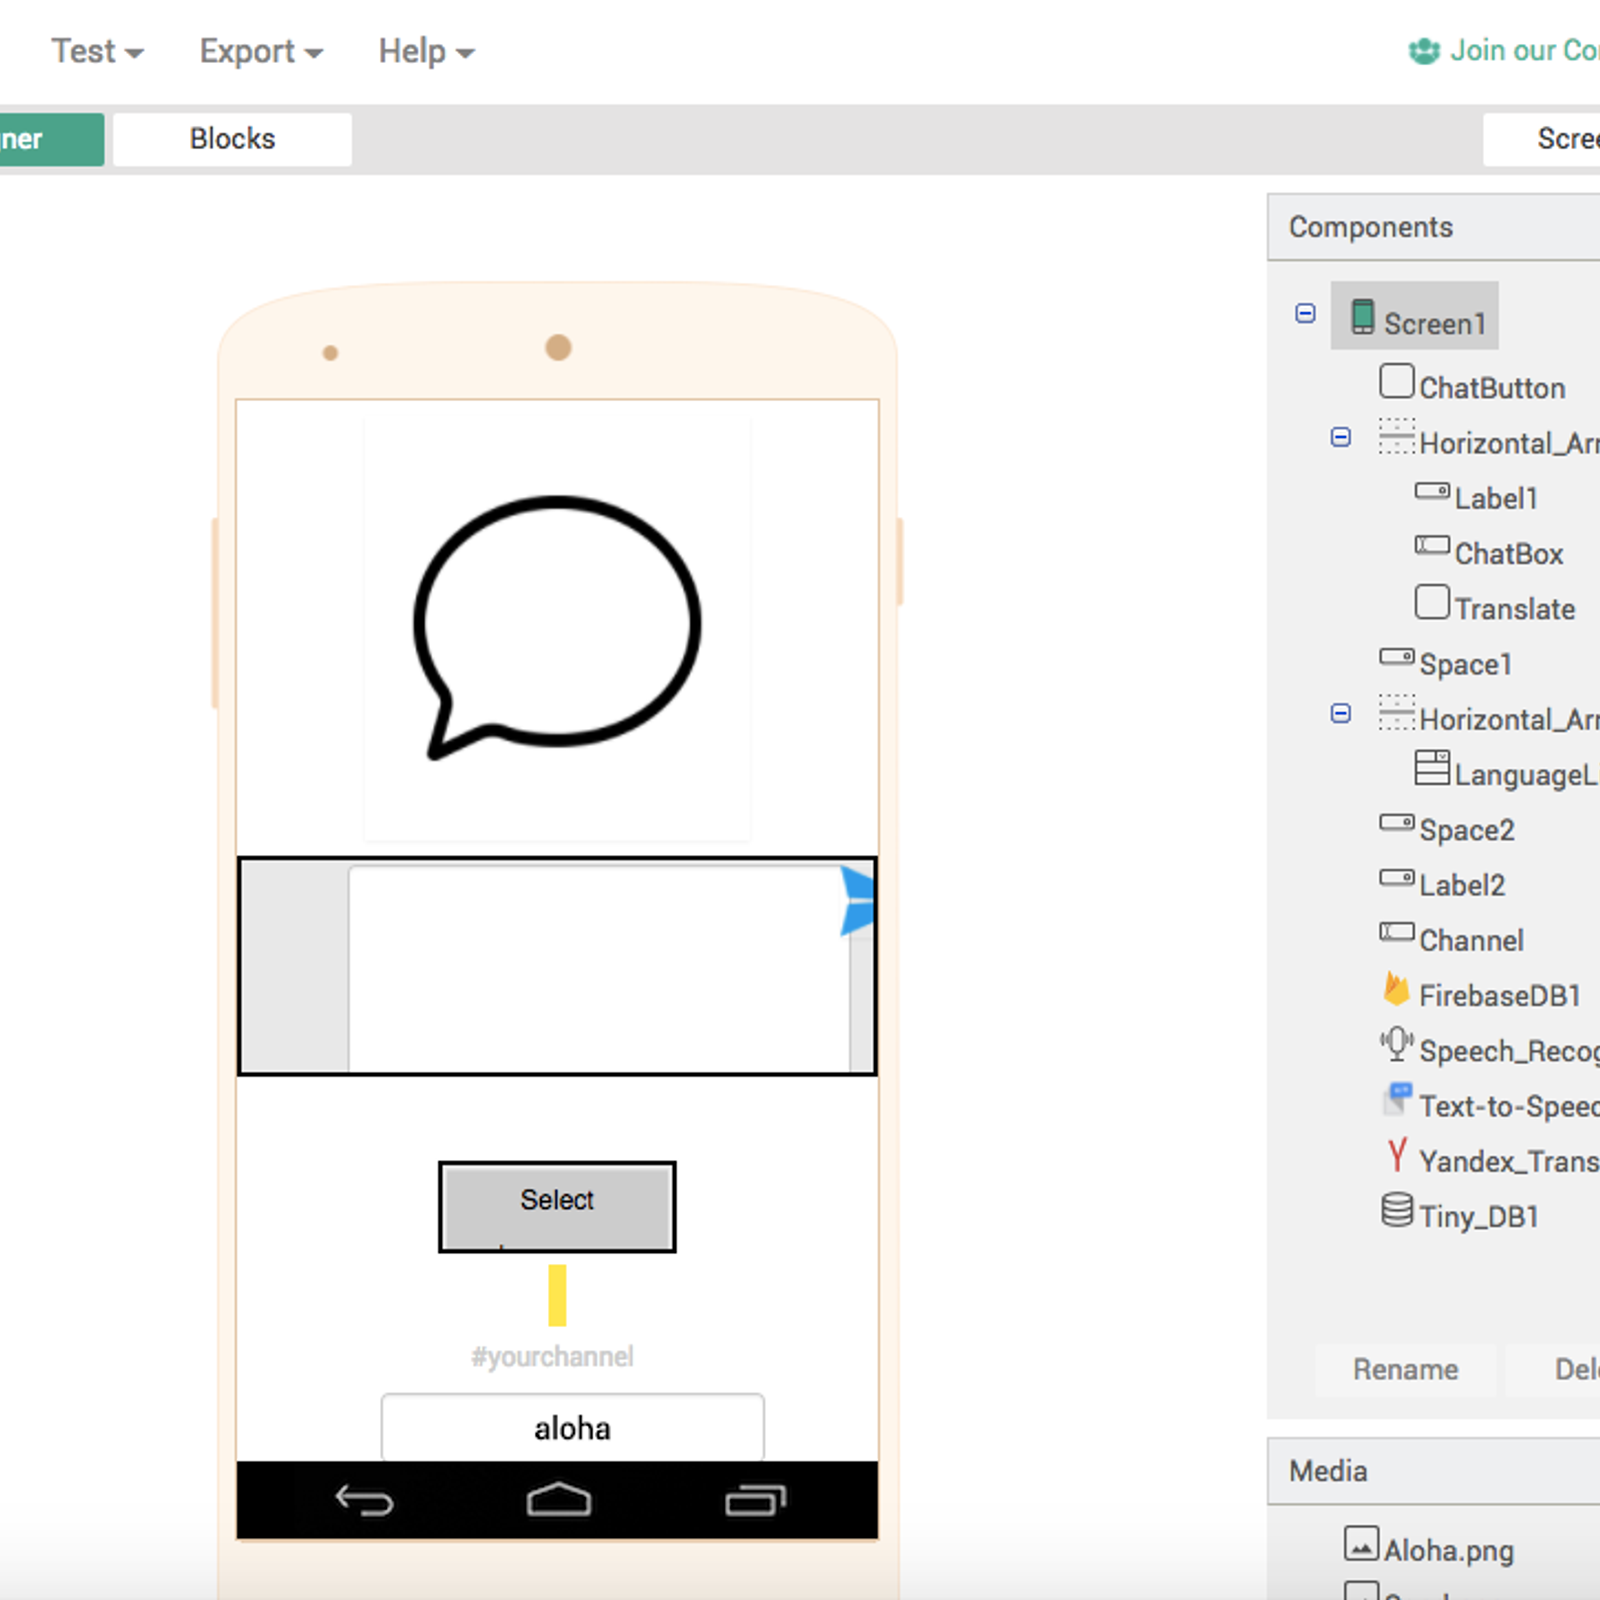The width and height of the screenshot is (1600, 1600).
Task: Select Screen1 in the component tree
Action: point(1414,316)
